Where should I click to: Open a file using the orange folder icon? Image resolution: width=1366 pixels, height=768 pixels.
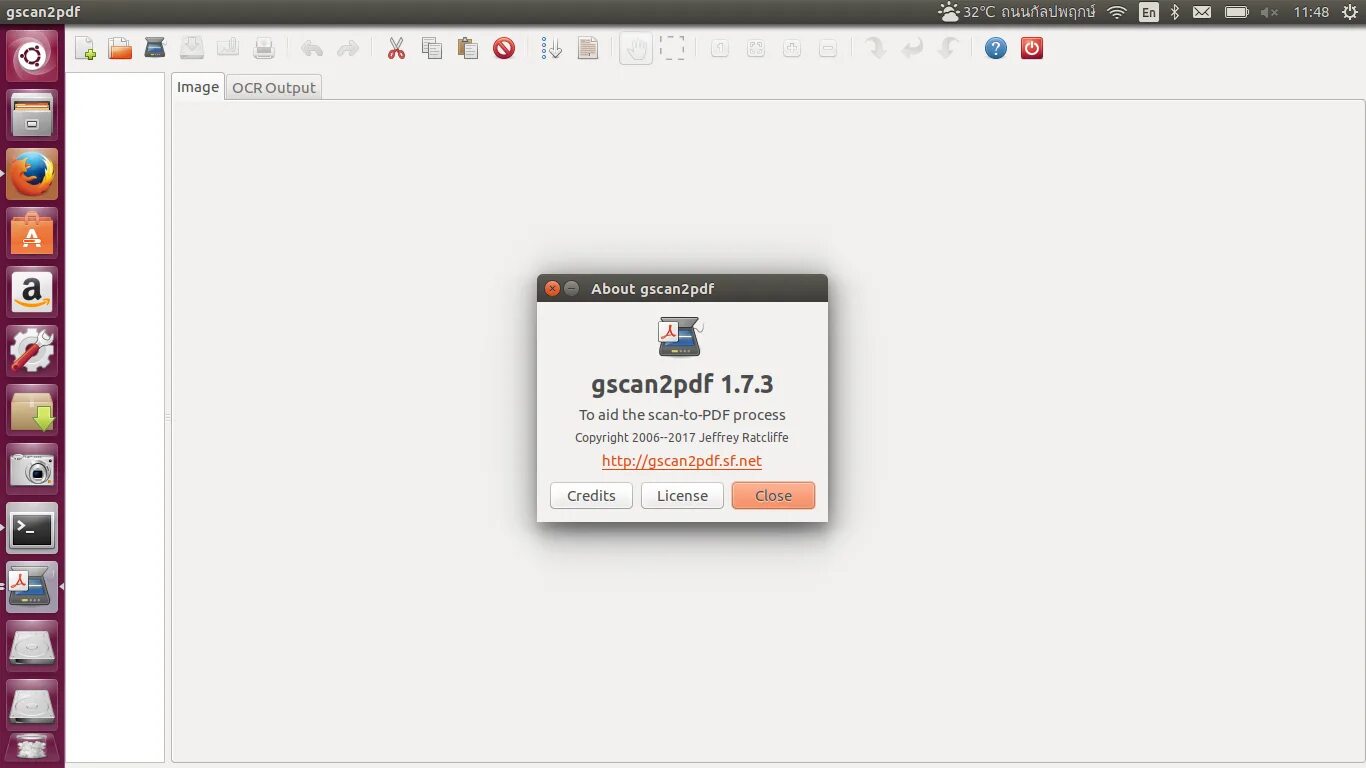click(x=121, y=48)
